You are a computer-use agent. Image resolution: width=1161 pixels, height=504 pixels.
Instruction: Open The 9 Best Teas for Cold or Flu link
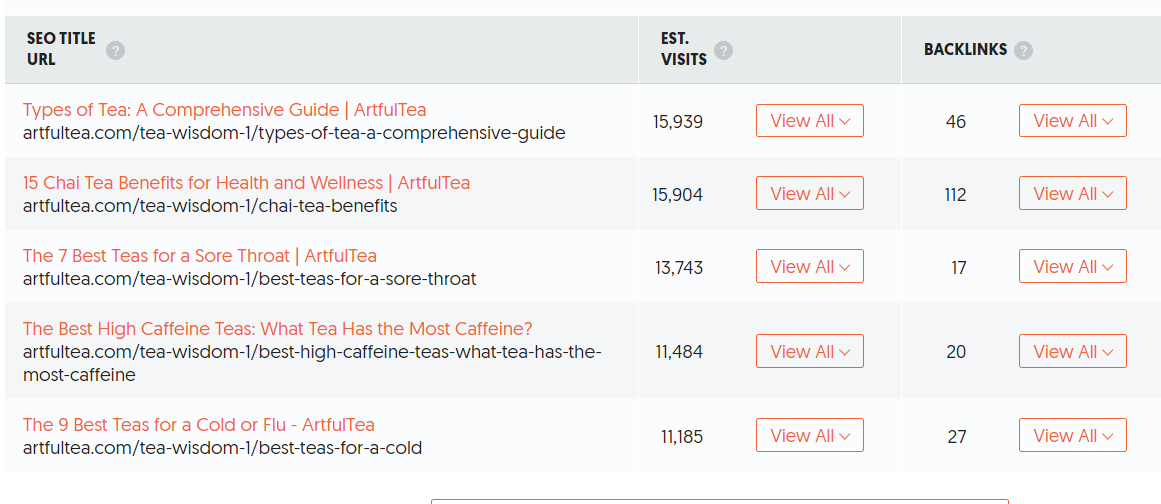point(198,424)
